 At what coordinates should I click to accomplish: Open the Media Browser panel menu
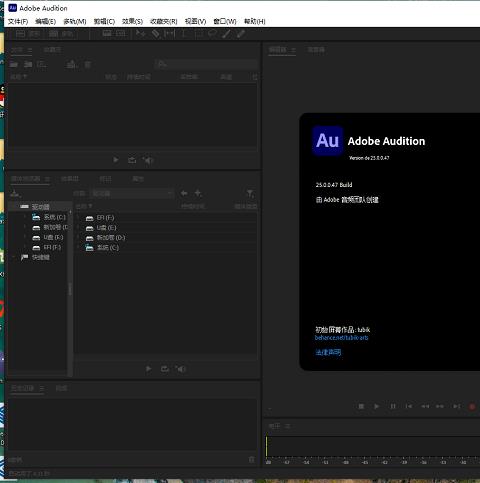tap(47, 179)
